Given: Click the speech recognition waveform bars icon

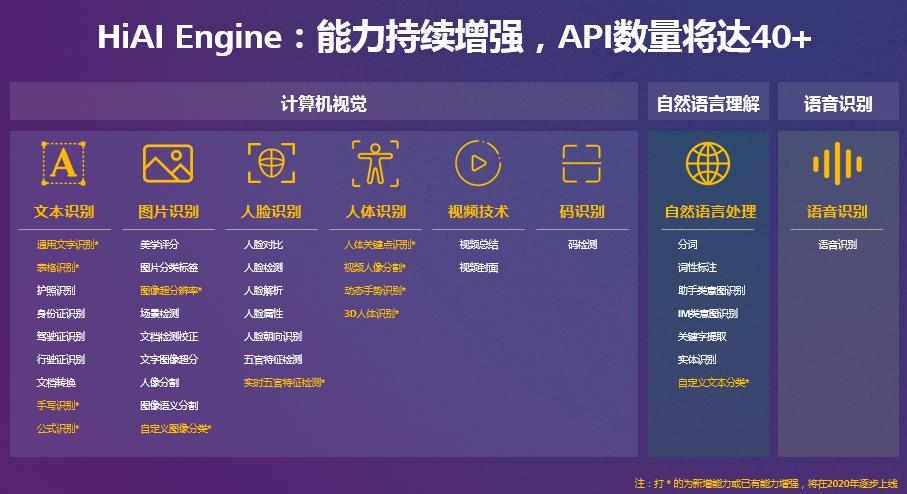Looking at the screenshot, I should point(837,164).
